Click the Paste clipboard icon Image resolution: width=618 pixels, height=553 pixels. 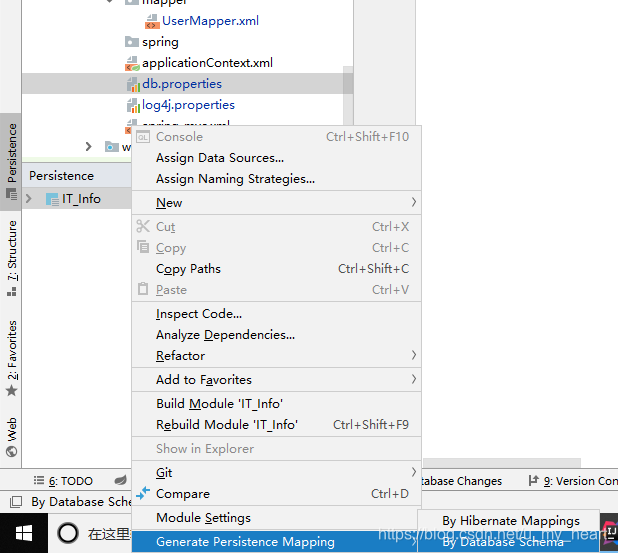143,289
